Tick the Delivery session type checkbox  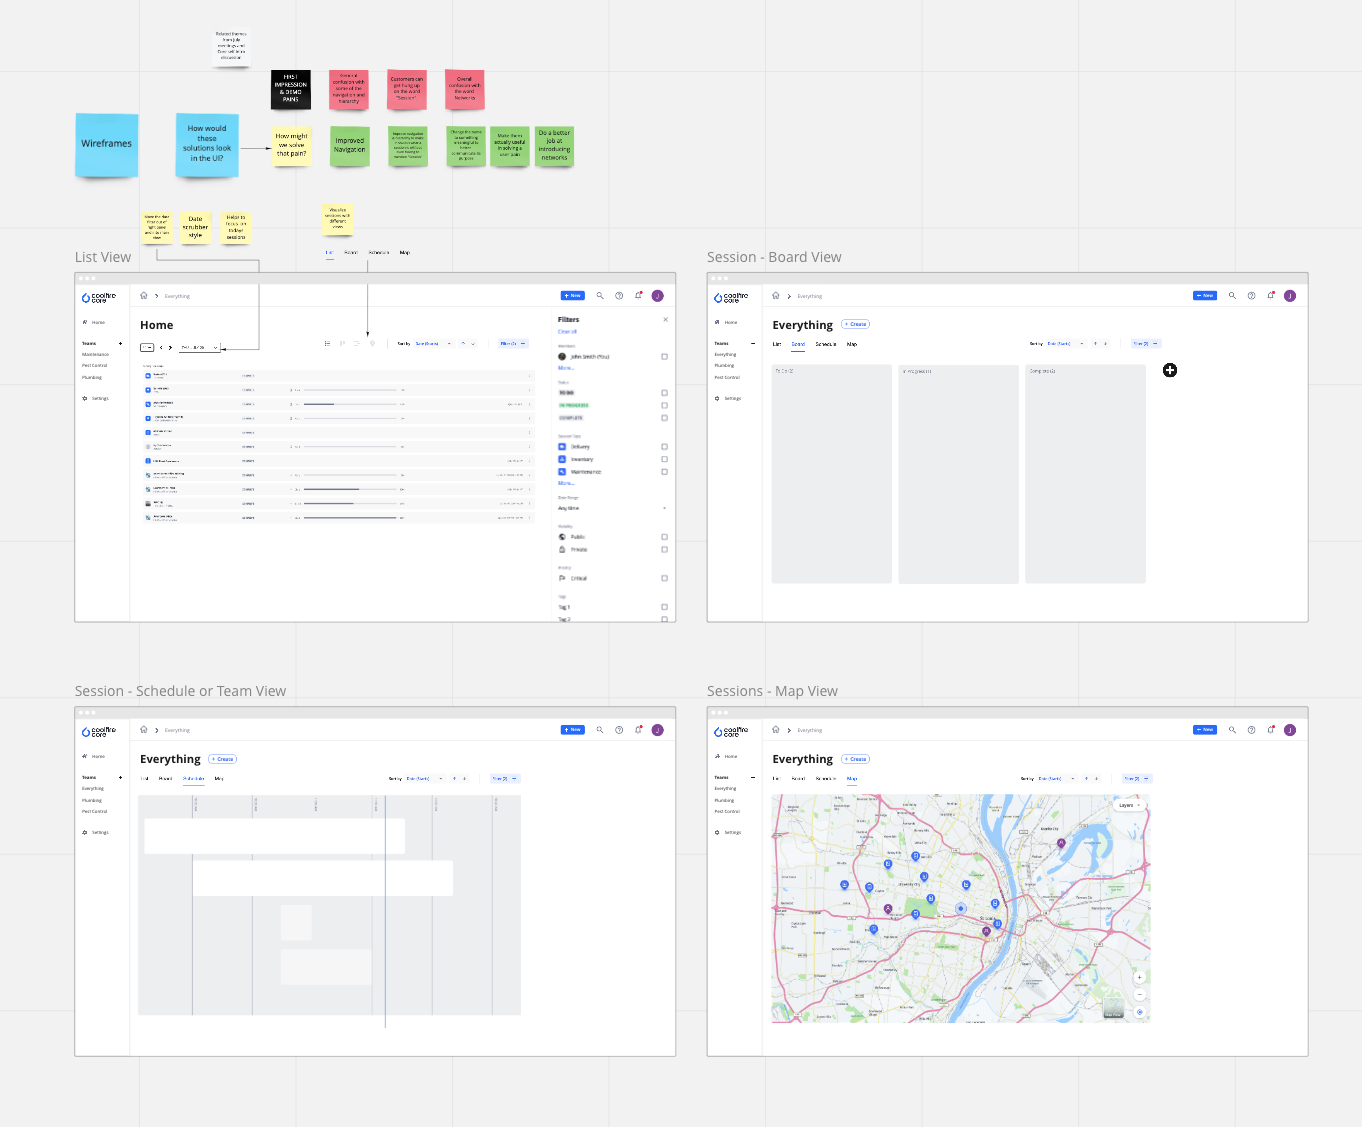pyautogui.click(x=664, y=447)
